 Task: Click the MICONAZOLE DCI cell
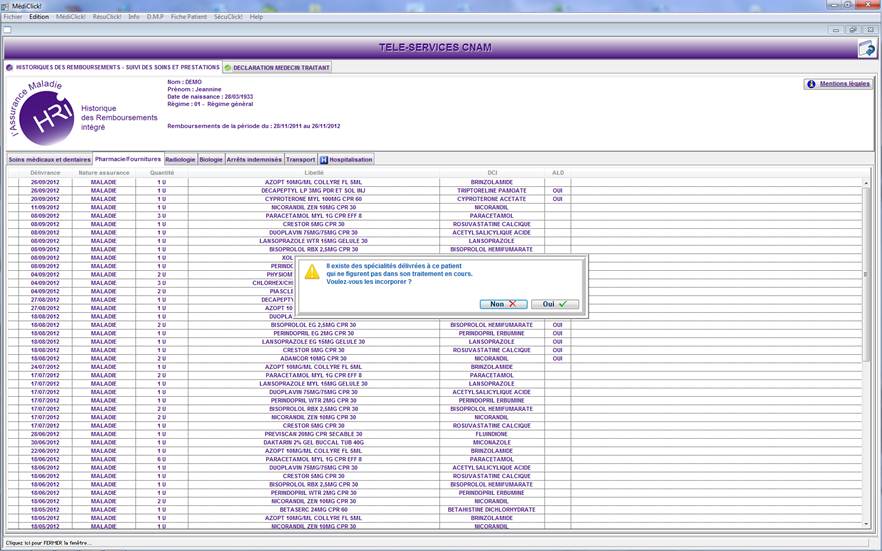492,442
